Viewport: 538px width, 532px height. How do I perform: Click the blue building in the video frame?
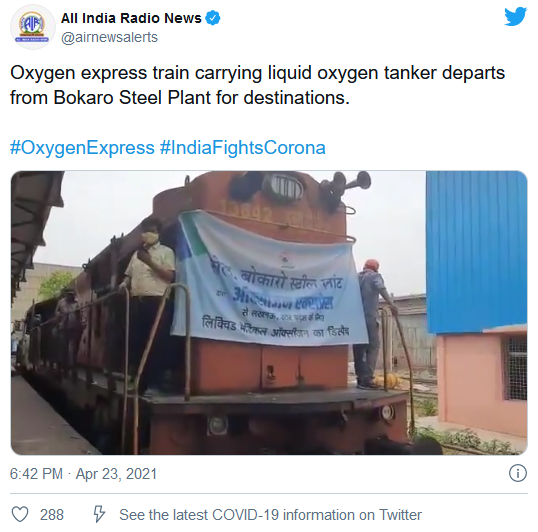pyautogui.click(x=477, y=252)
